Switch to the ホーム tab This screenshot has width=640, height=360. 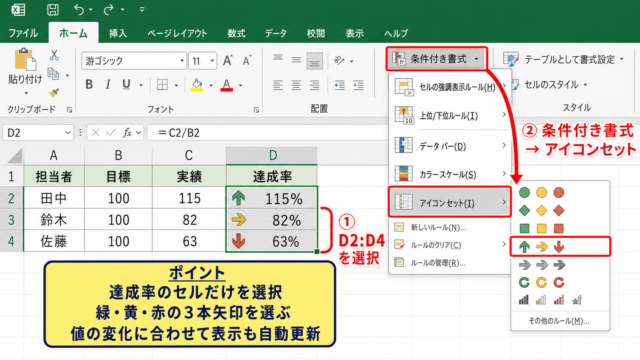pyautogui.click(x=73, y=33)
